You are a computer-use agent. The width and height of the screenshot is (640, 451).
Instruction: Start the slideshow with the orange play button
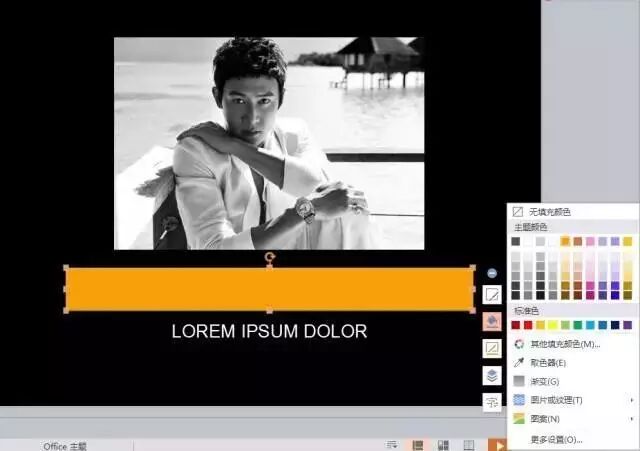point(498,445)
